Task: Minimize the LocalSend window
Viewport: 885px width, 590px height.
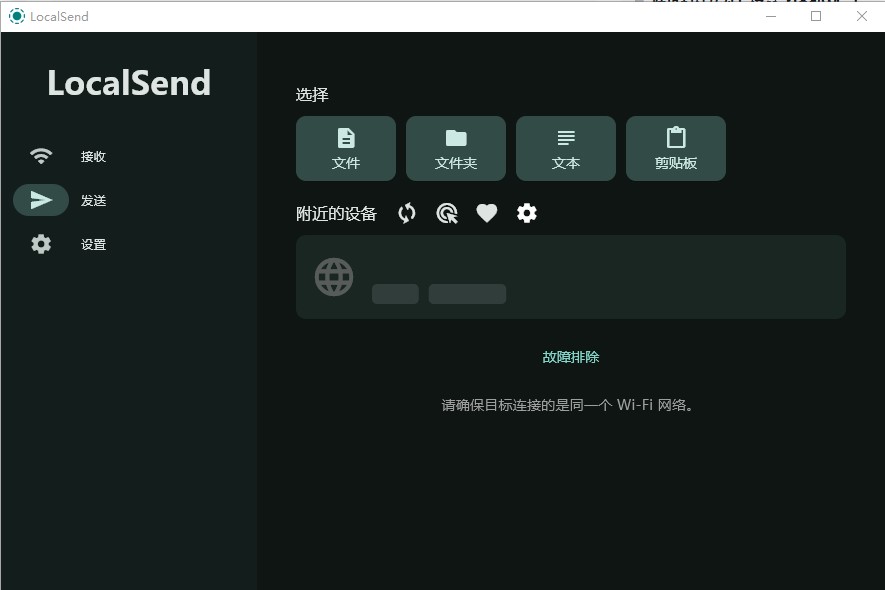Action: coord(771,16)
